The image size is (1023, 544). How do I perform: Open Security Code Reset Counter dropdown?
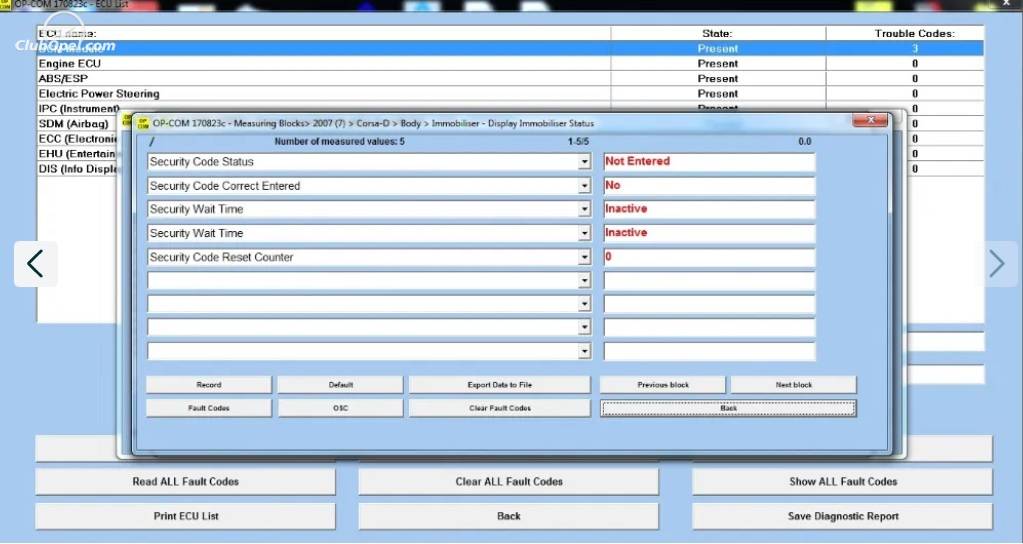tap(585, 258)
